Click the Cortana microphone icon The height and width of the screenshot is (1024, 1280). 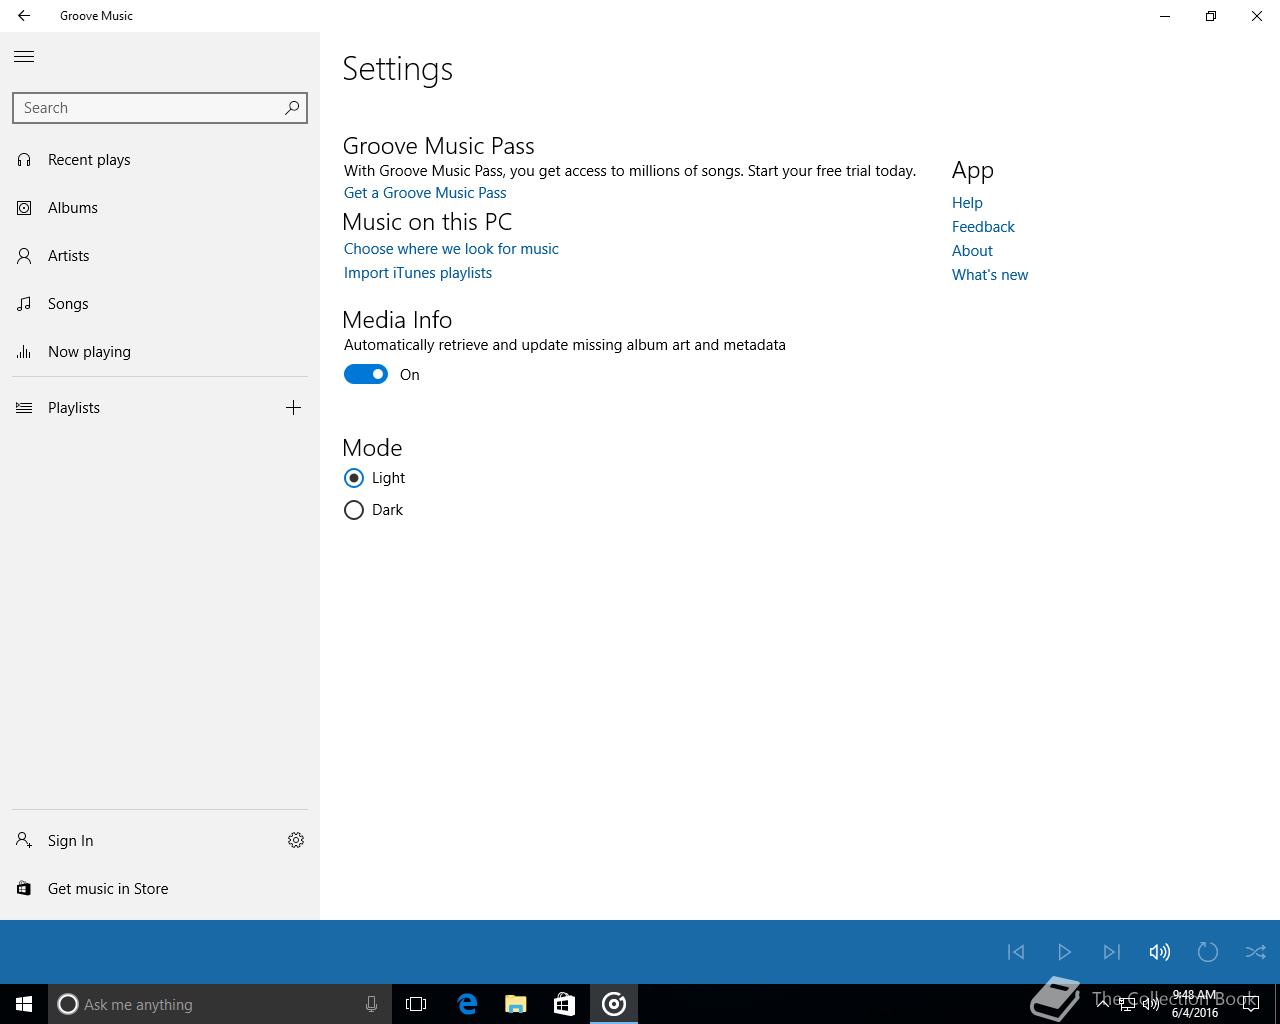pos(371,1004)
